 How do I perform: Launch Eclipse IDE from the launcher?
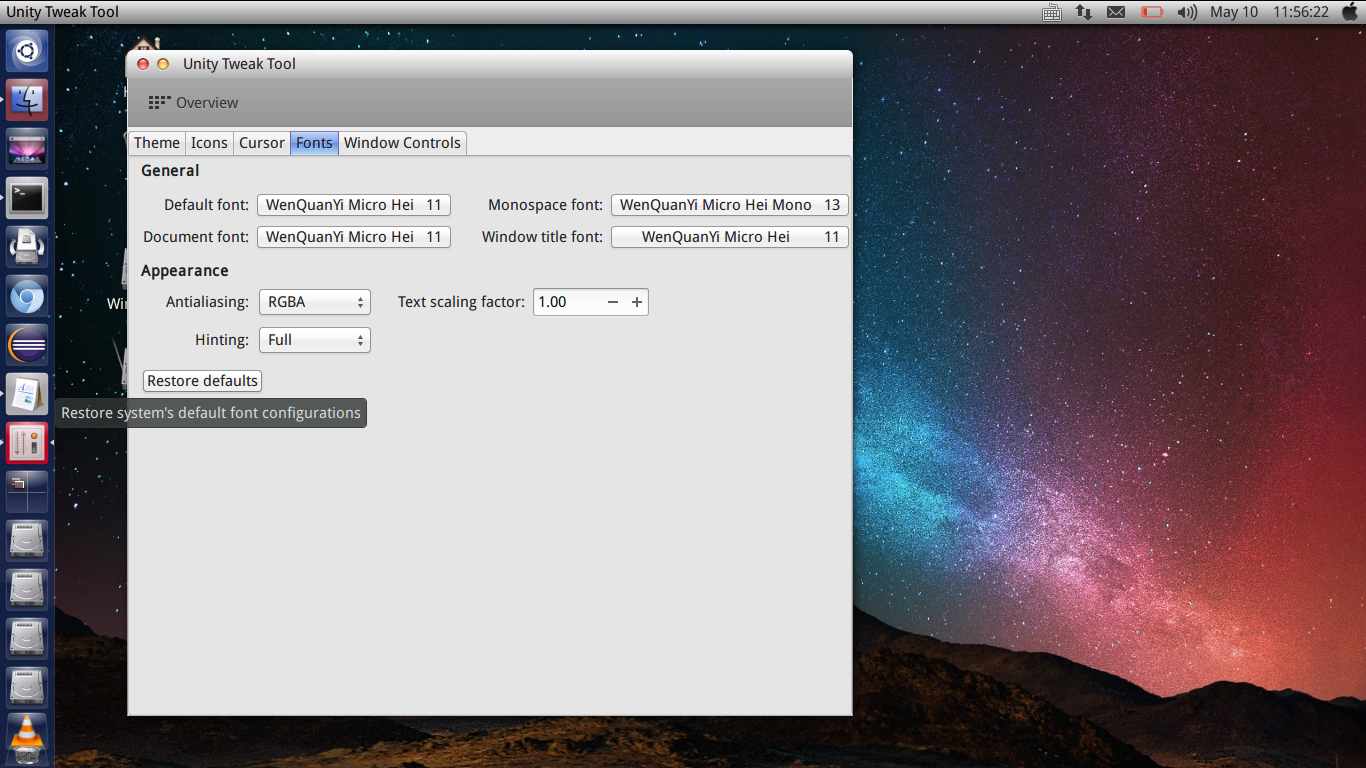(27, 345)
